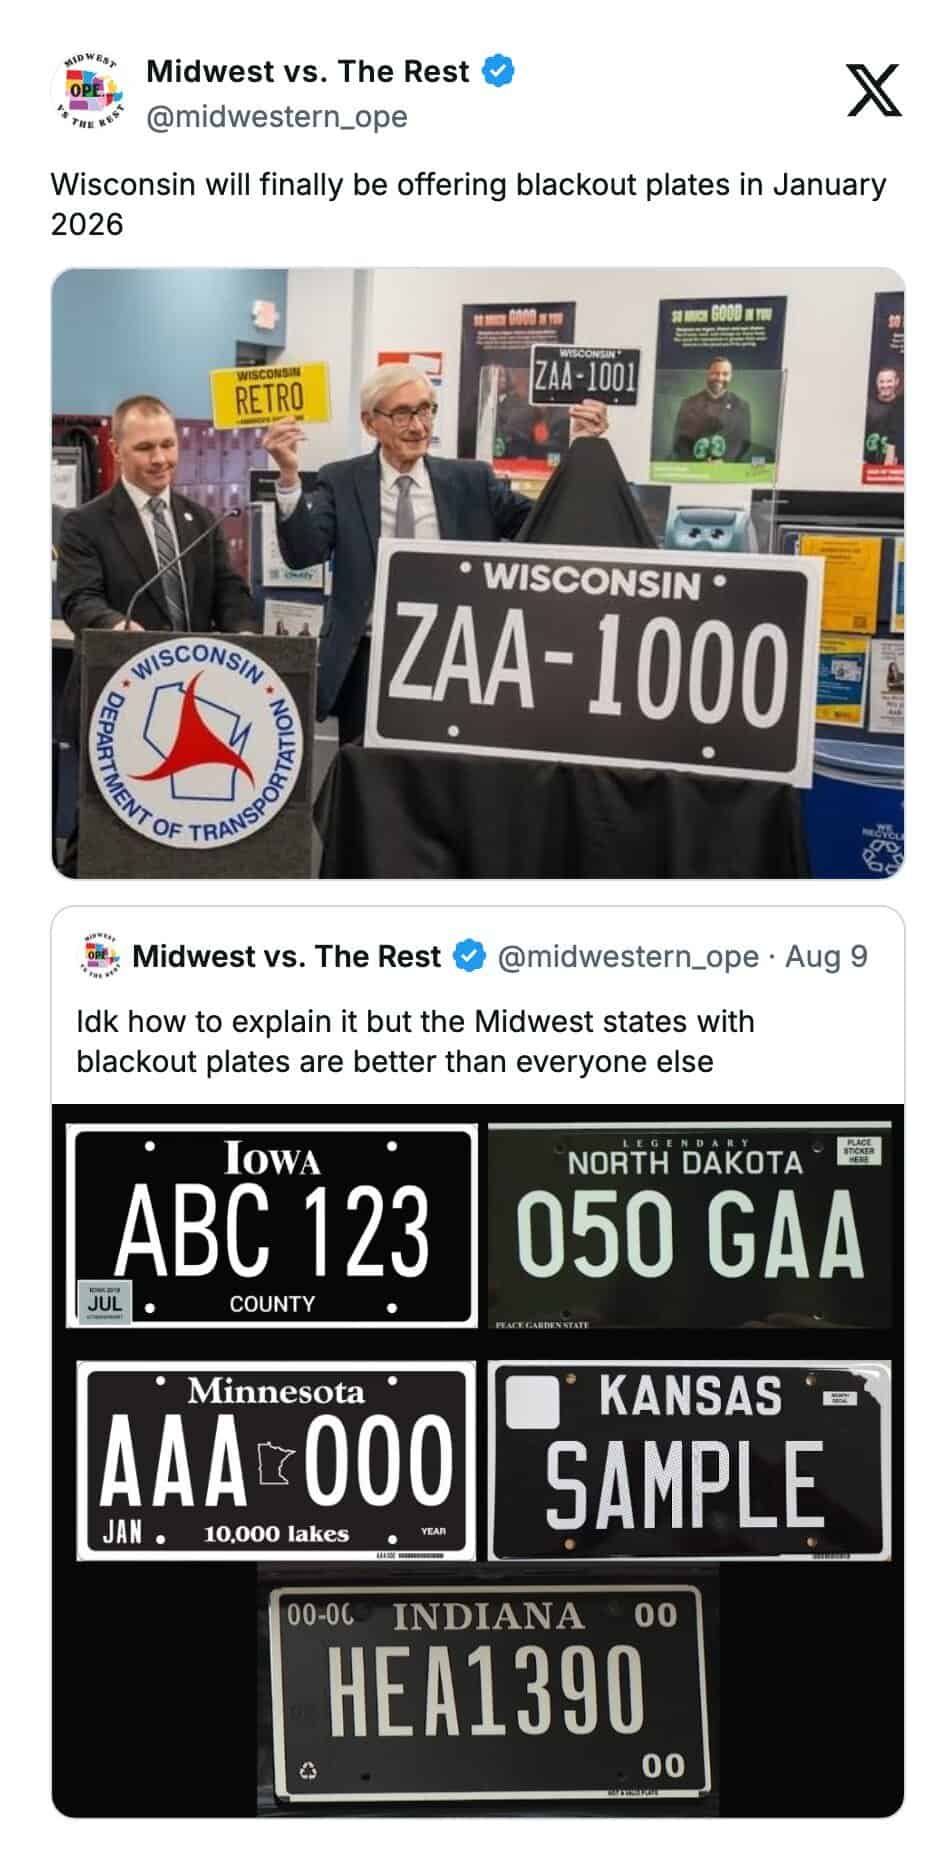Open the Midwest vs. The Rest display name
Image resolution: width=952 pixels, height=1863 pixels.
click(x=308, y=71)
